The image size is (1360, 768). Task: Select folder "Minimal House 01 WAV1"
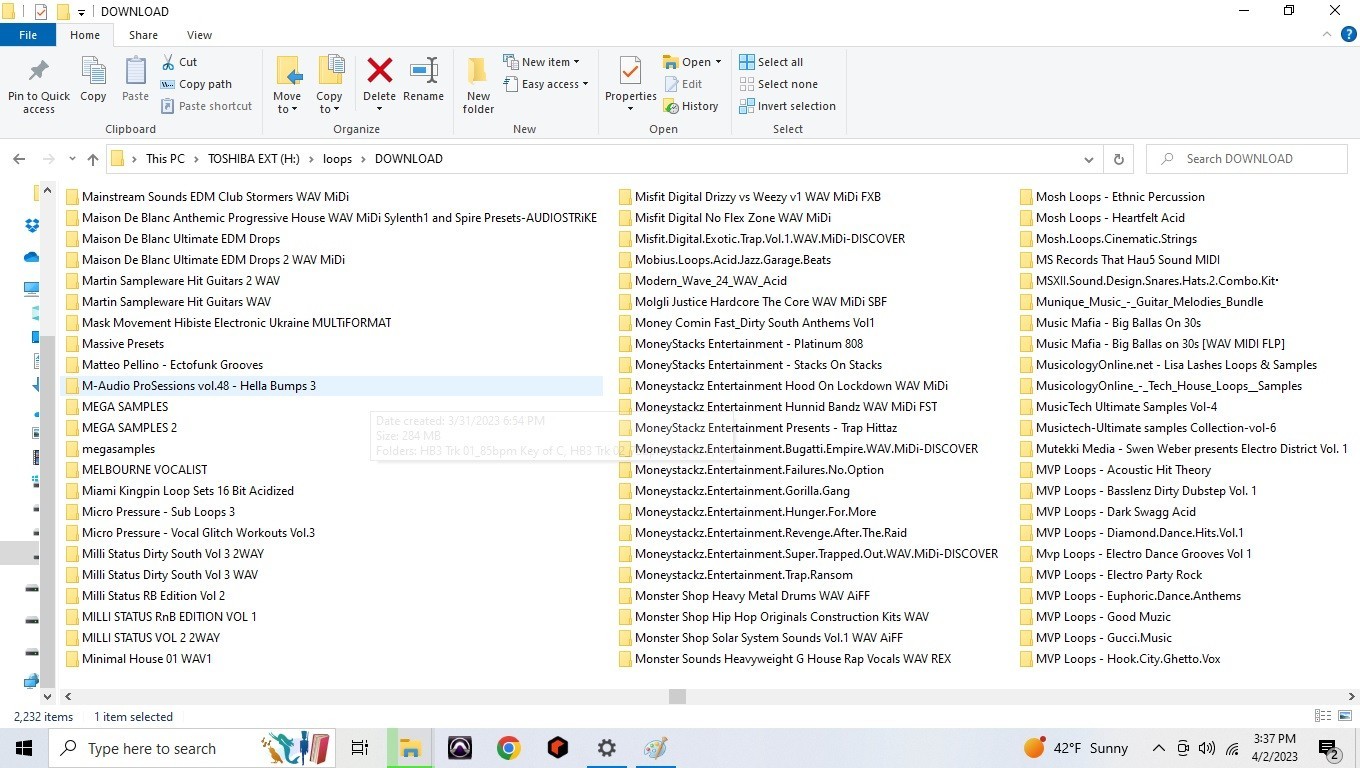point(138,659)
